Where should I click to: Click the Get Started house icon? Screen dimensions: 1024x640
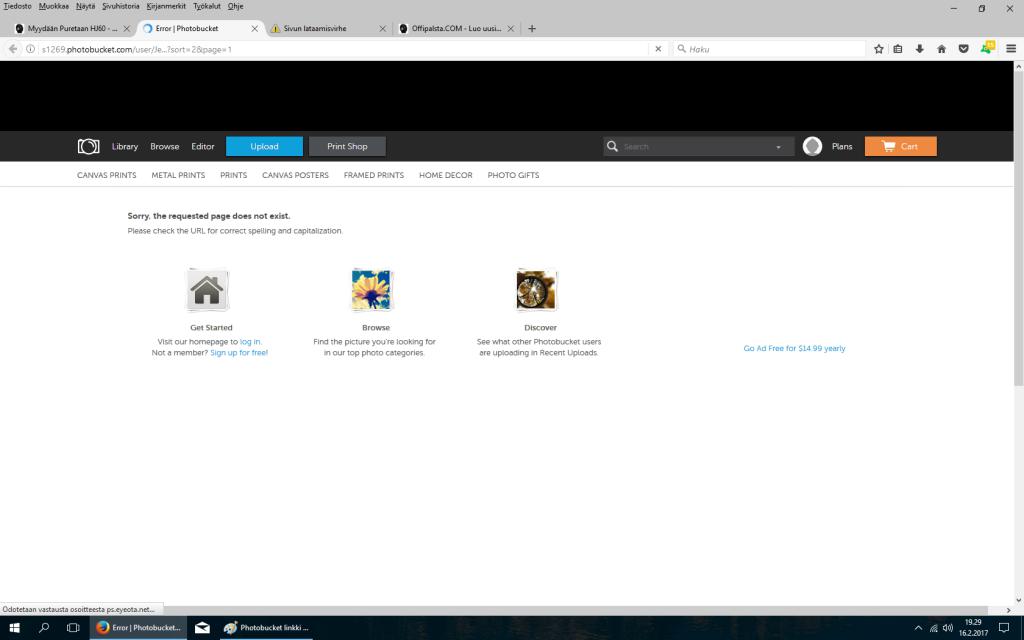click(207, 290)
